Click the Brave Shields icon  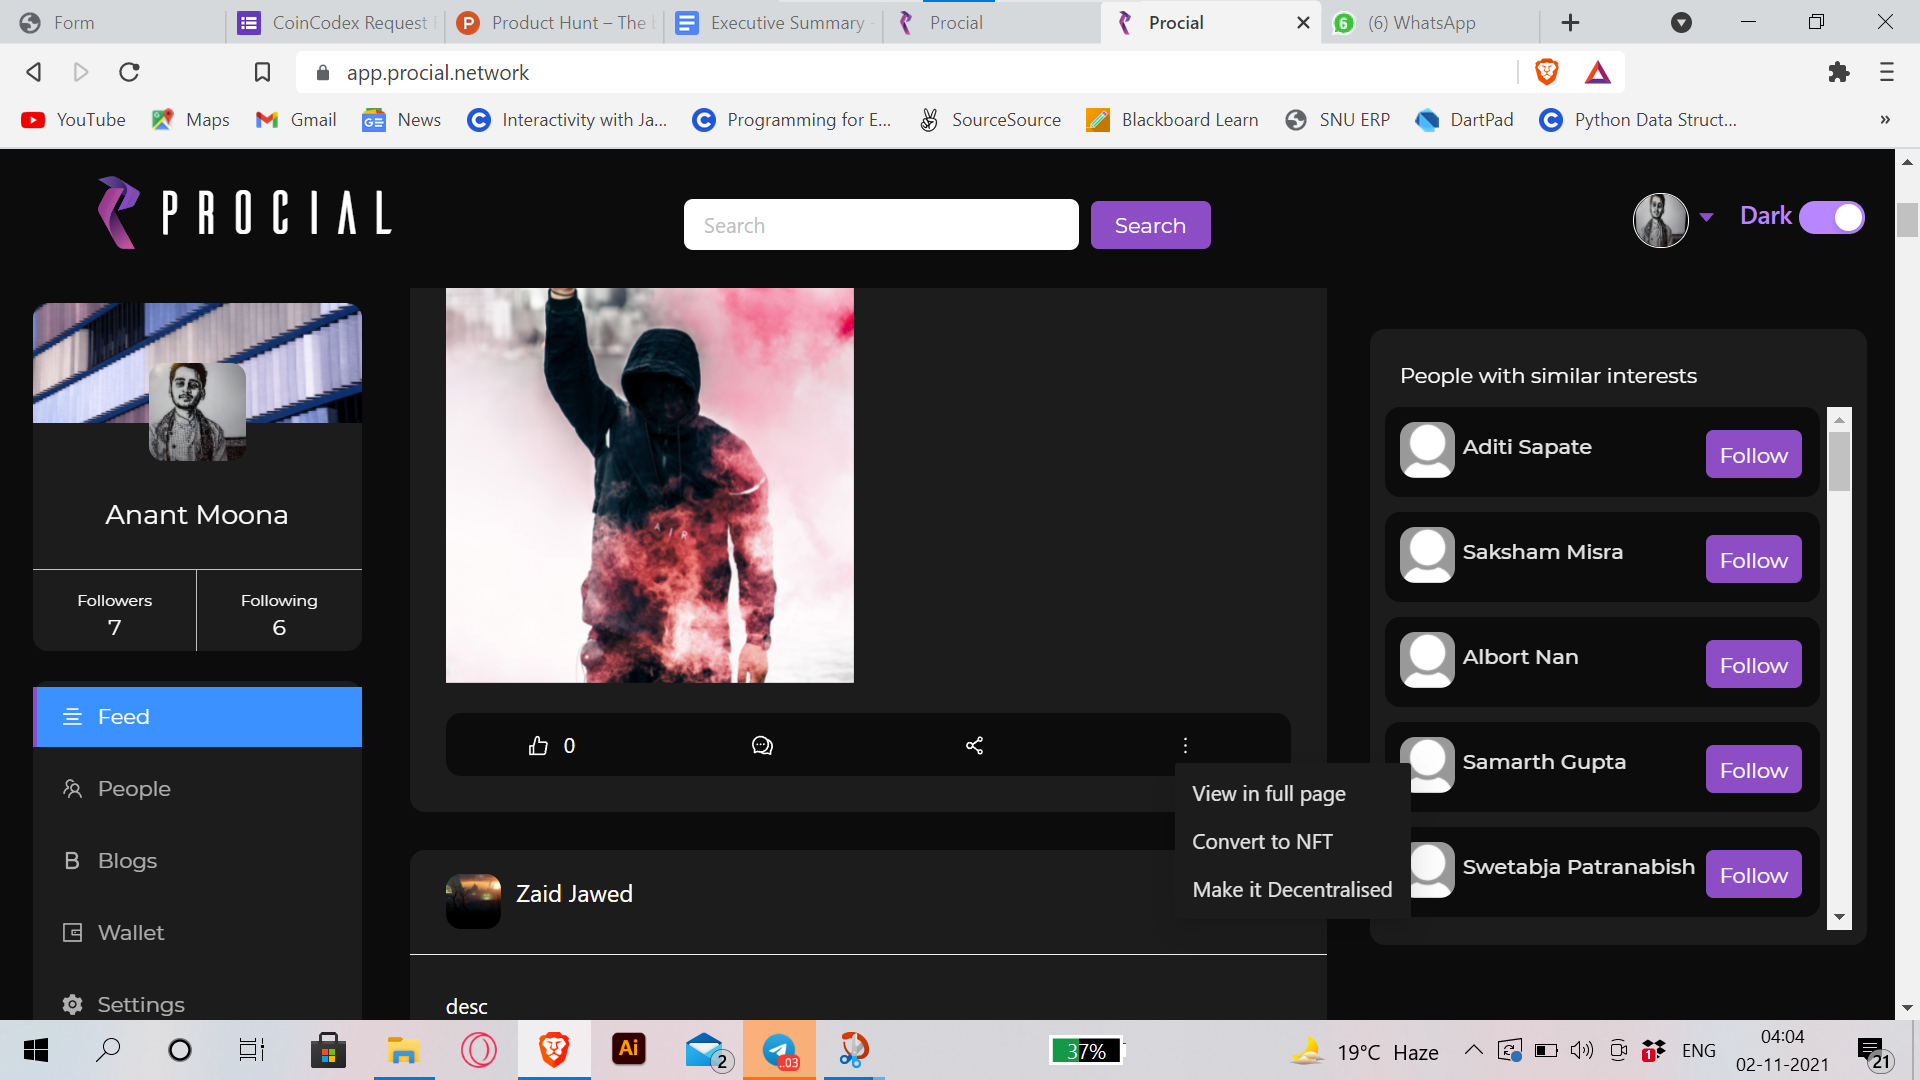[1546, 72]
